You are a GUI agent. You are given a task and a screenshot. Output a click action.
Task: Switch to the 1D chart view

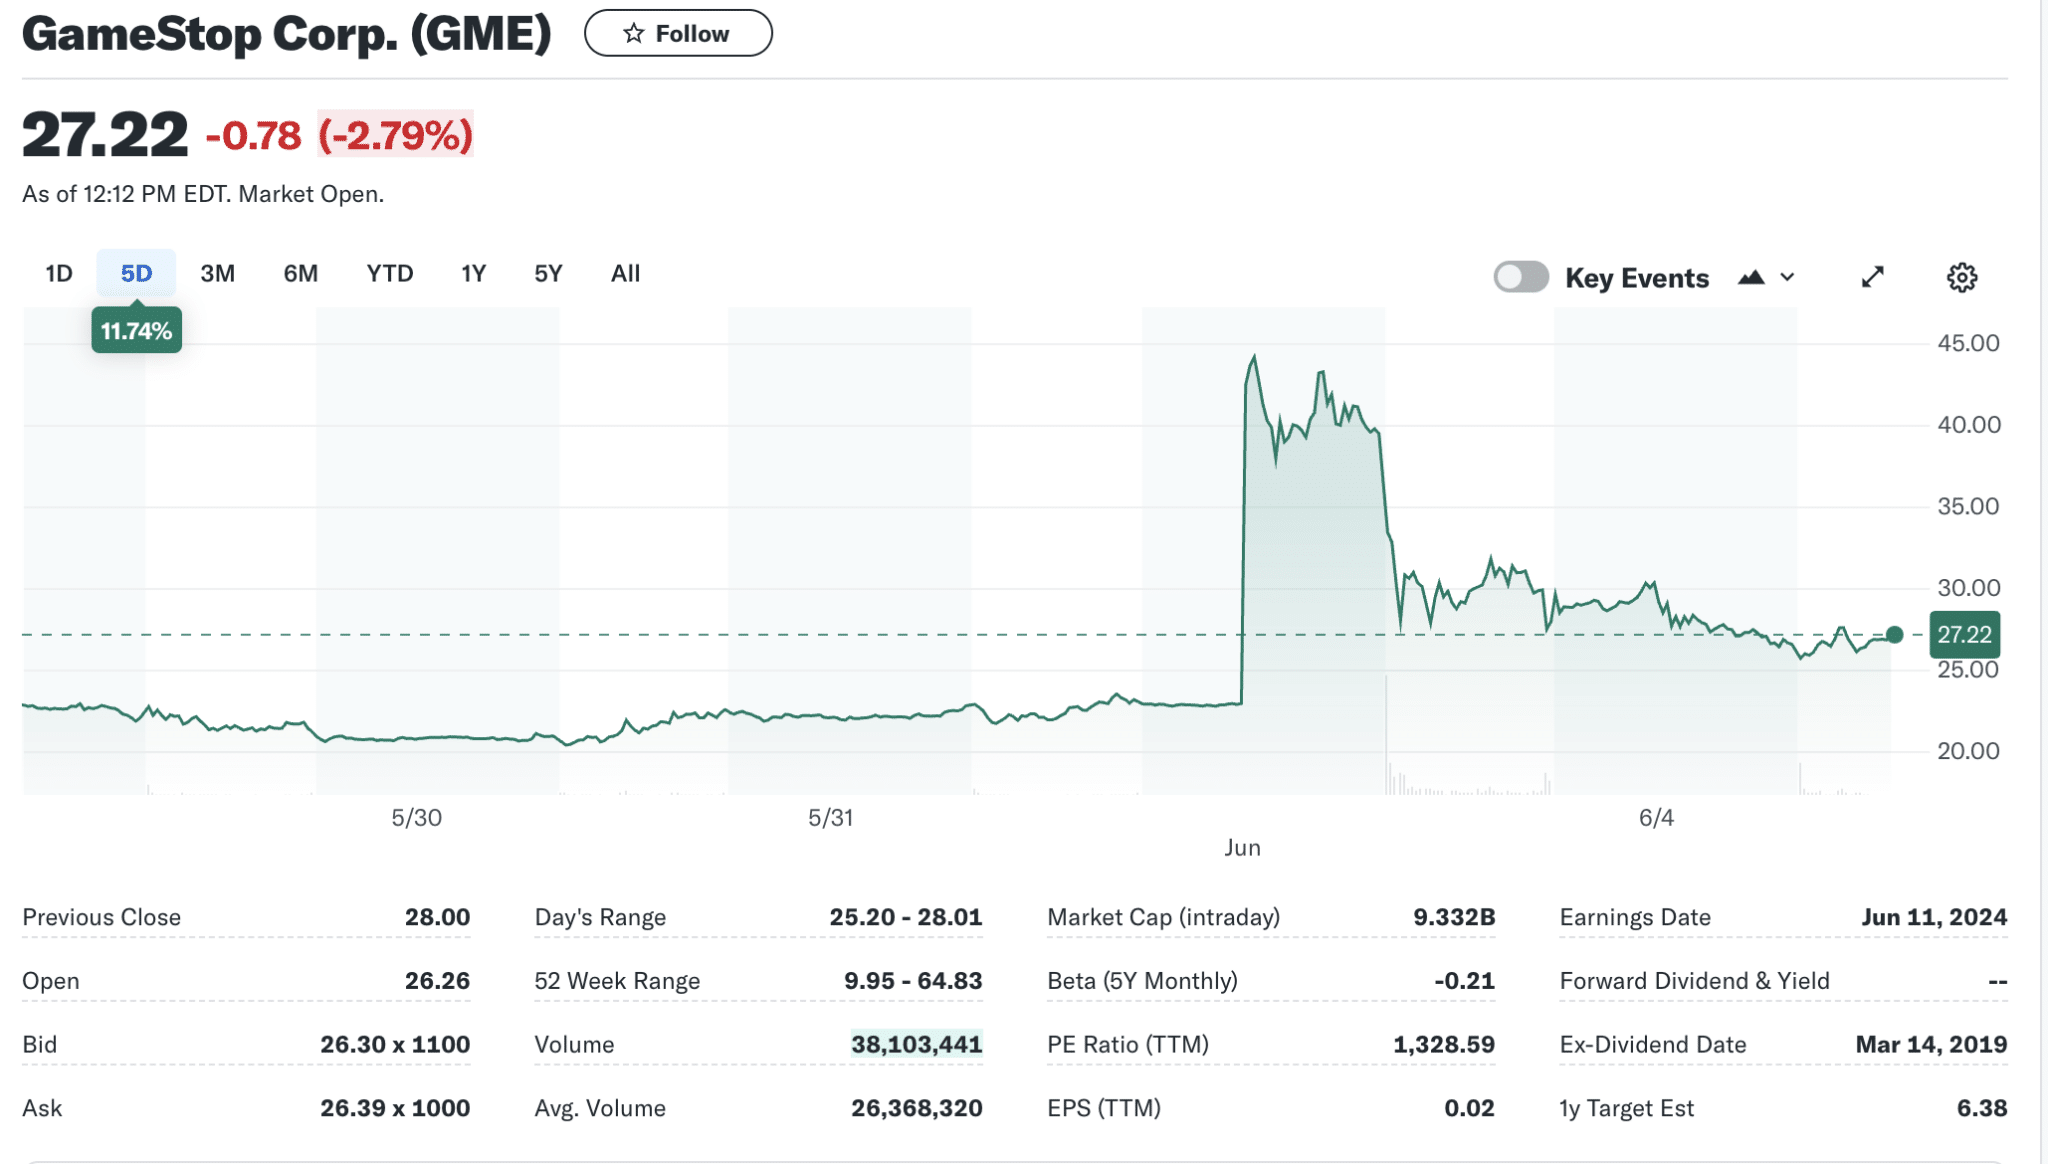pyautogui.click(x=58, y=273)
